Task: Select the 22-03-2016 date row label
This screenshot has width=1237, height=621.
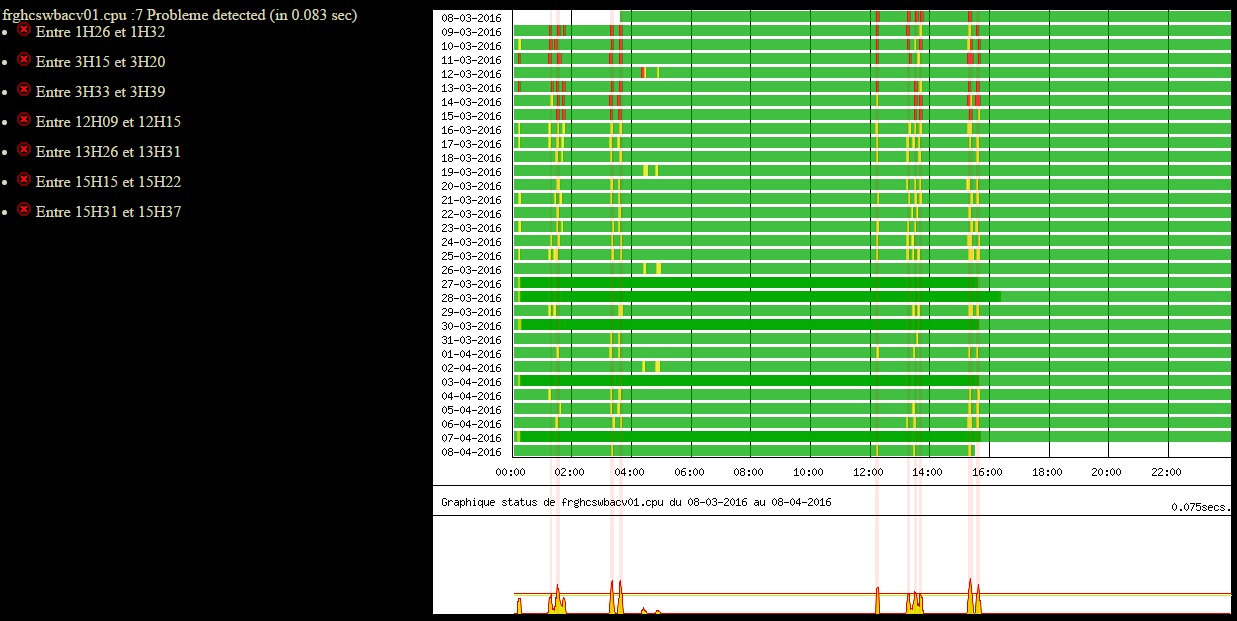Action: pyautogui.click(x=472, y=214)
